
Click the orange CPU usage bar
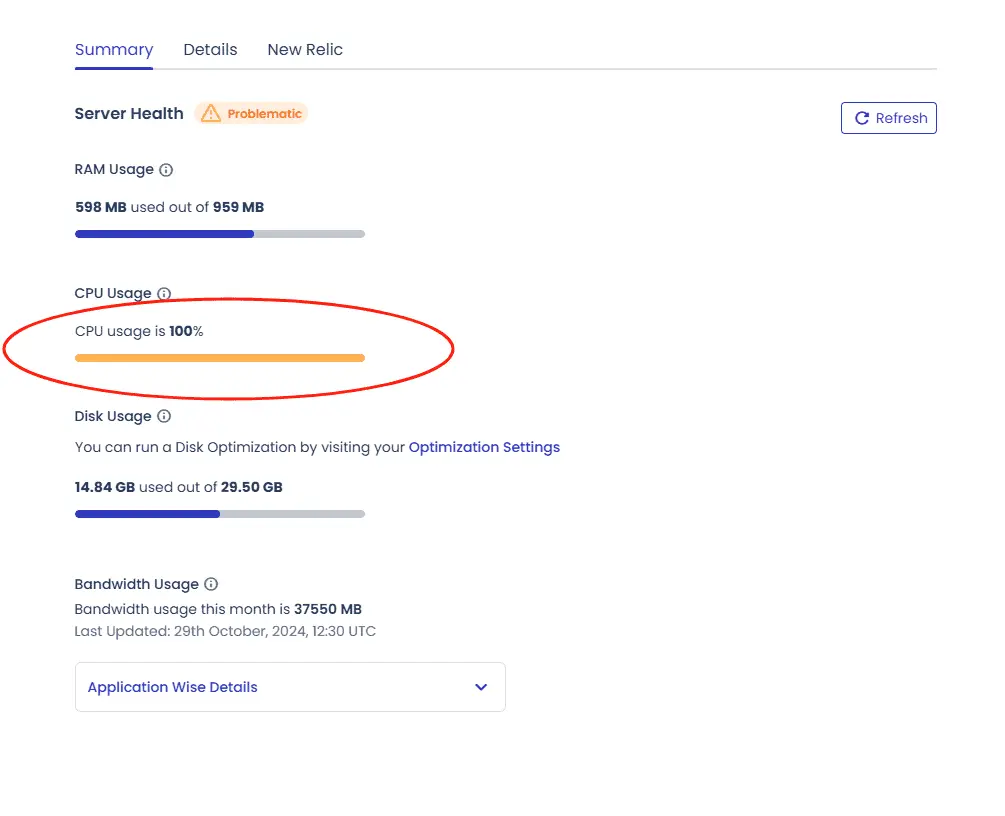click(220, 358)
